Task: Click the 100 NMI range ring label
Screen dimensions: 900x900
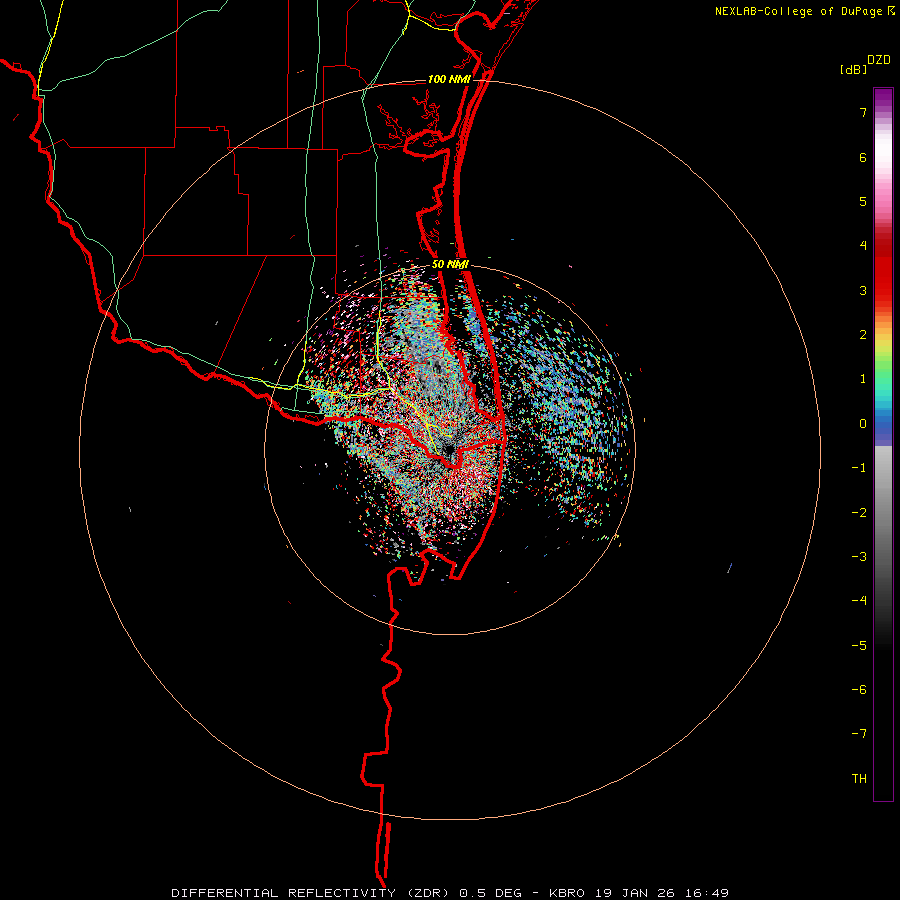Action: [x=449, y=79]
